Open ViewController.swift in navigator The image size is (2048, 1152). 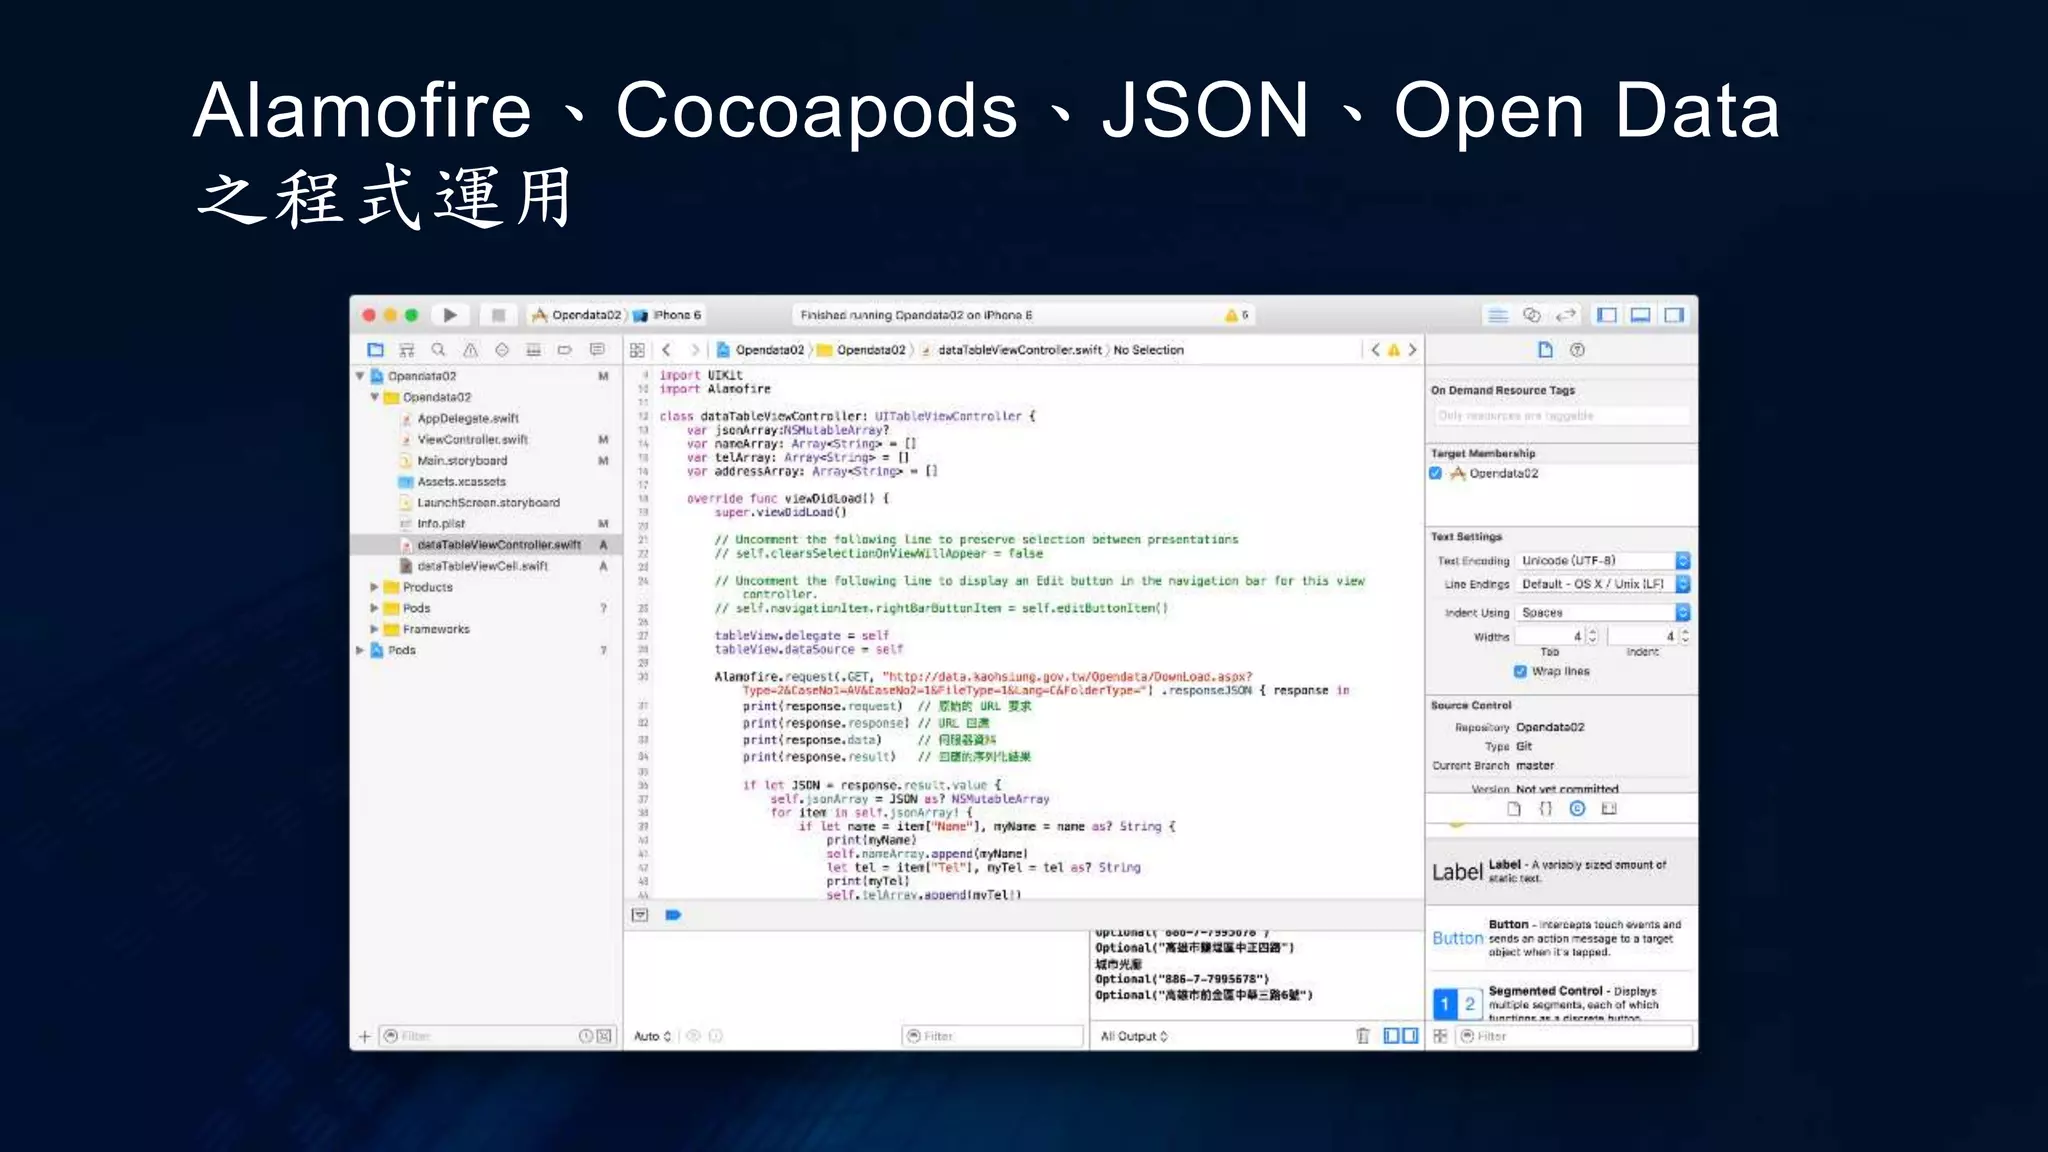[472, 439]
